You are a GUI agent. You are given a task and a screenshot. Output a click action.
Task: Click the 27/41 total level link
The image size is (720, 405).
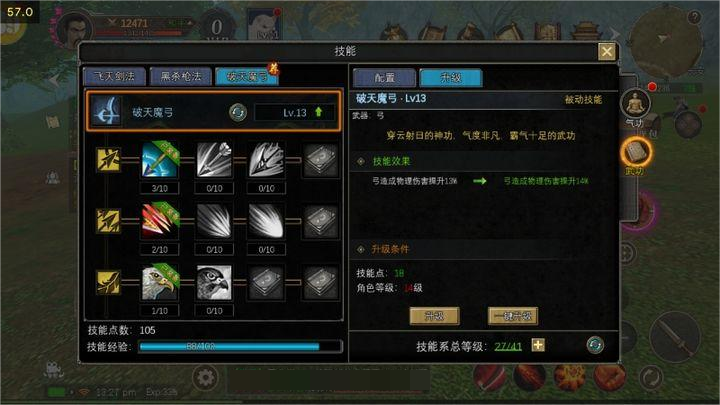pos(508,346)
